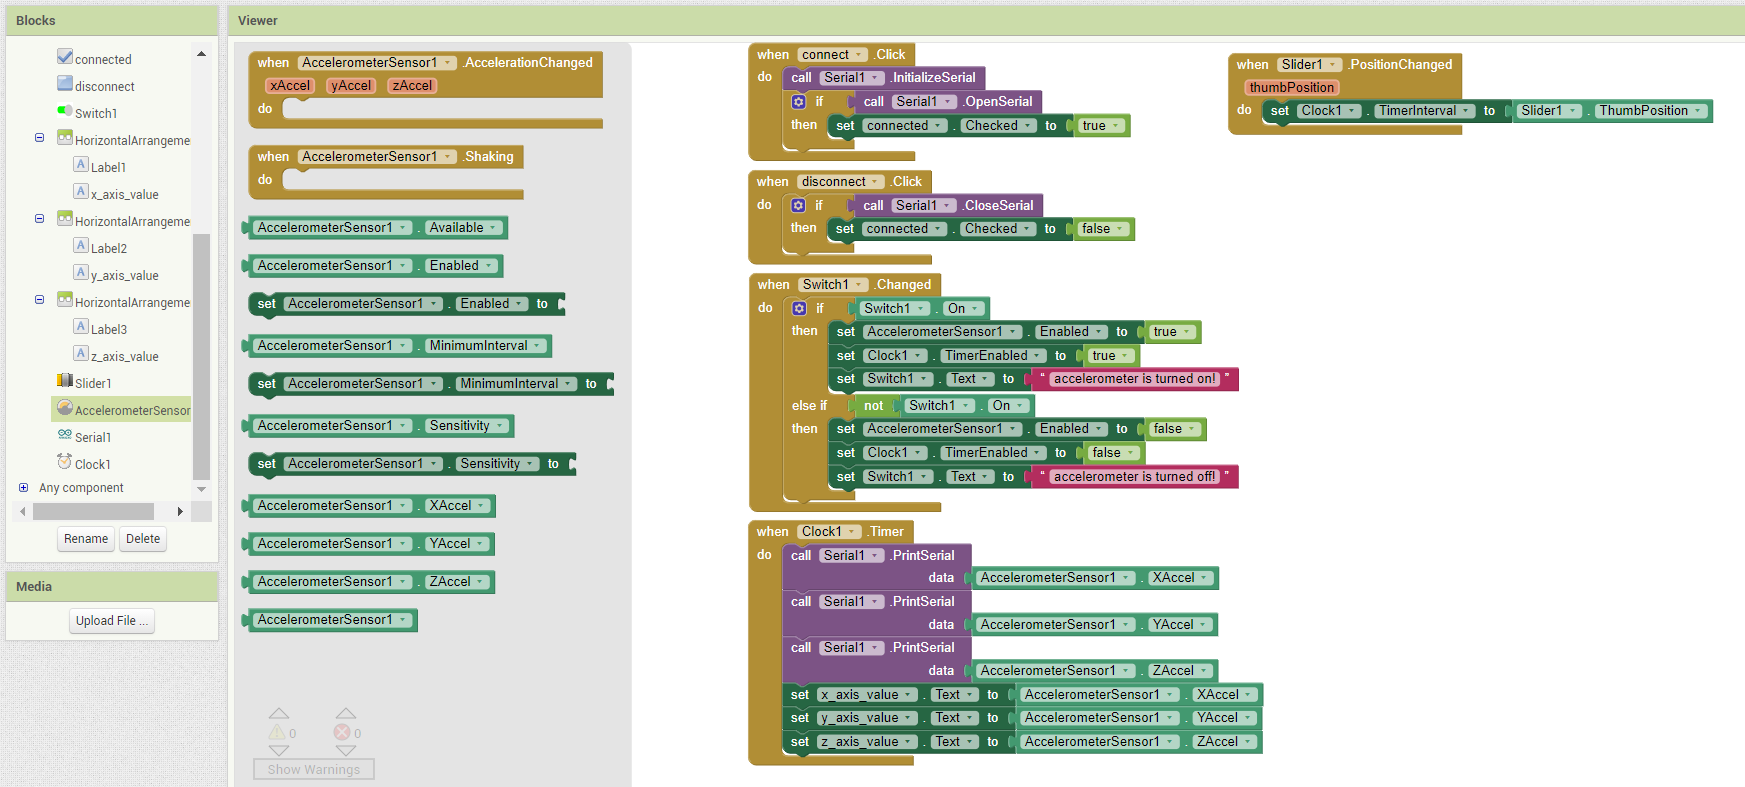
Task: Select the AccelerometerSensor1 component icon
Action: (x=65, y=408)
